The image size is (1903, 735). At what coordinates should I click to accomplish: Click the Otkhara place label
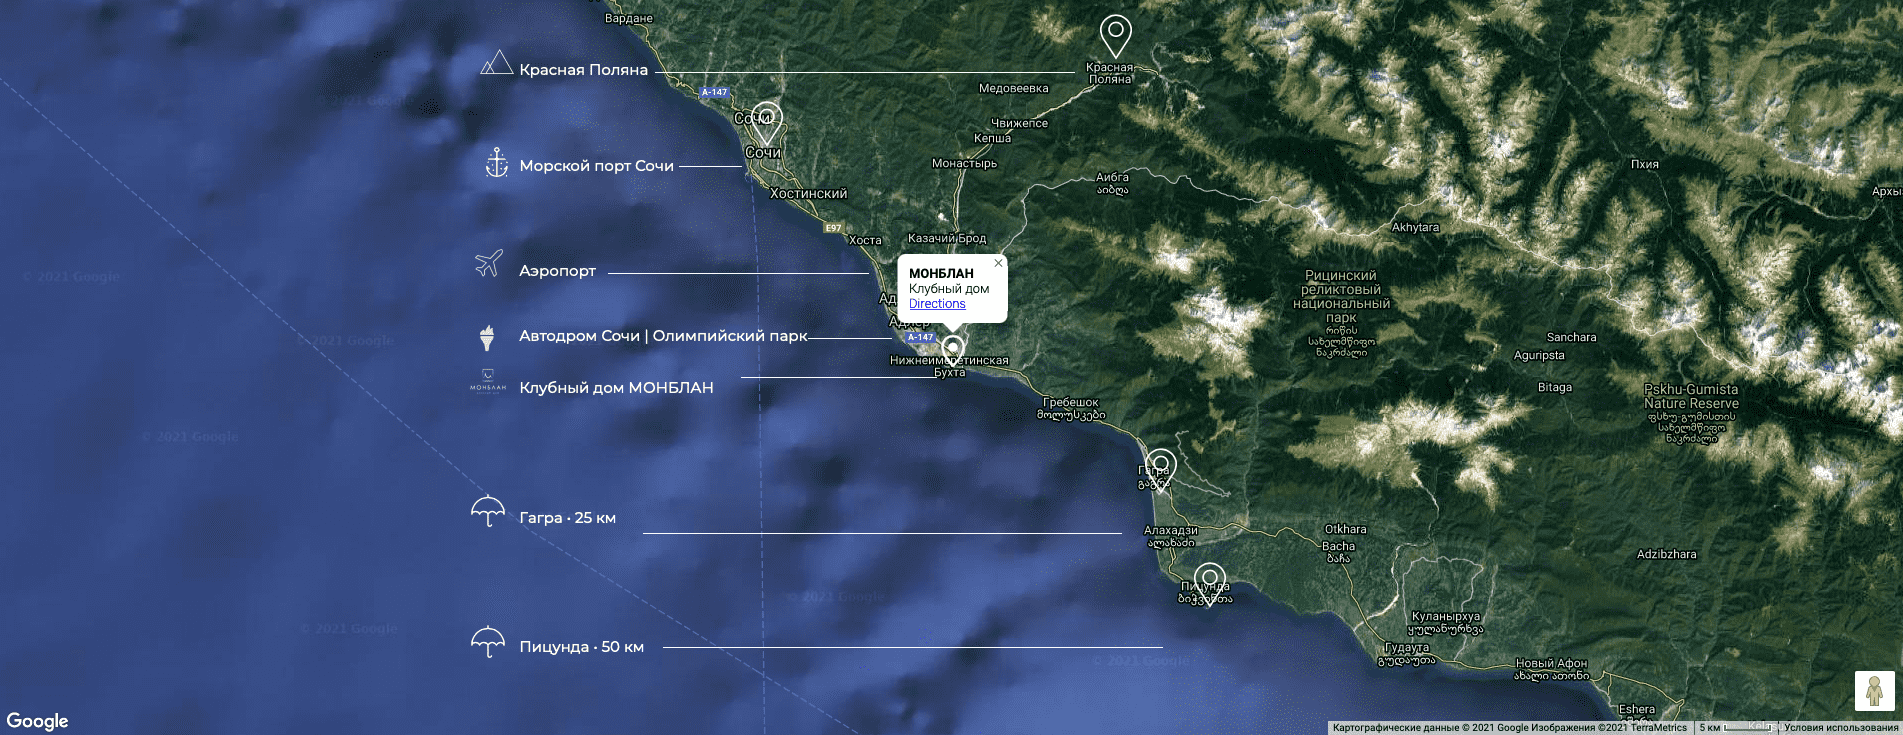point(1345,529)
